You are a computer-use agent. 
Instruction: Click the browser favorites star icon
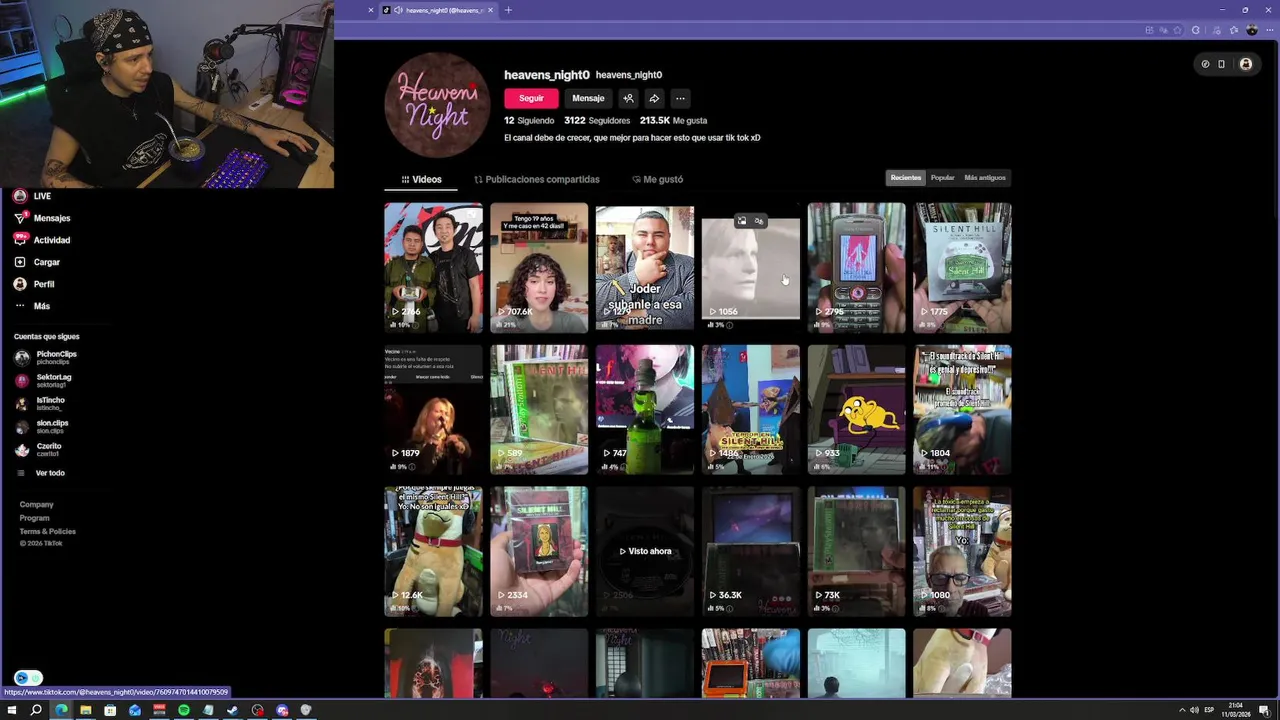1179,31
